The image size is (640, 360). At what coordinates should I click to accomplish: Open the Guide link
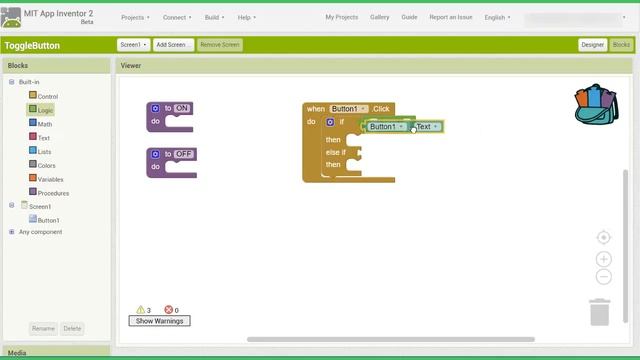[x=409, y=17]
